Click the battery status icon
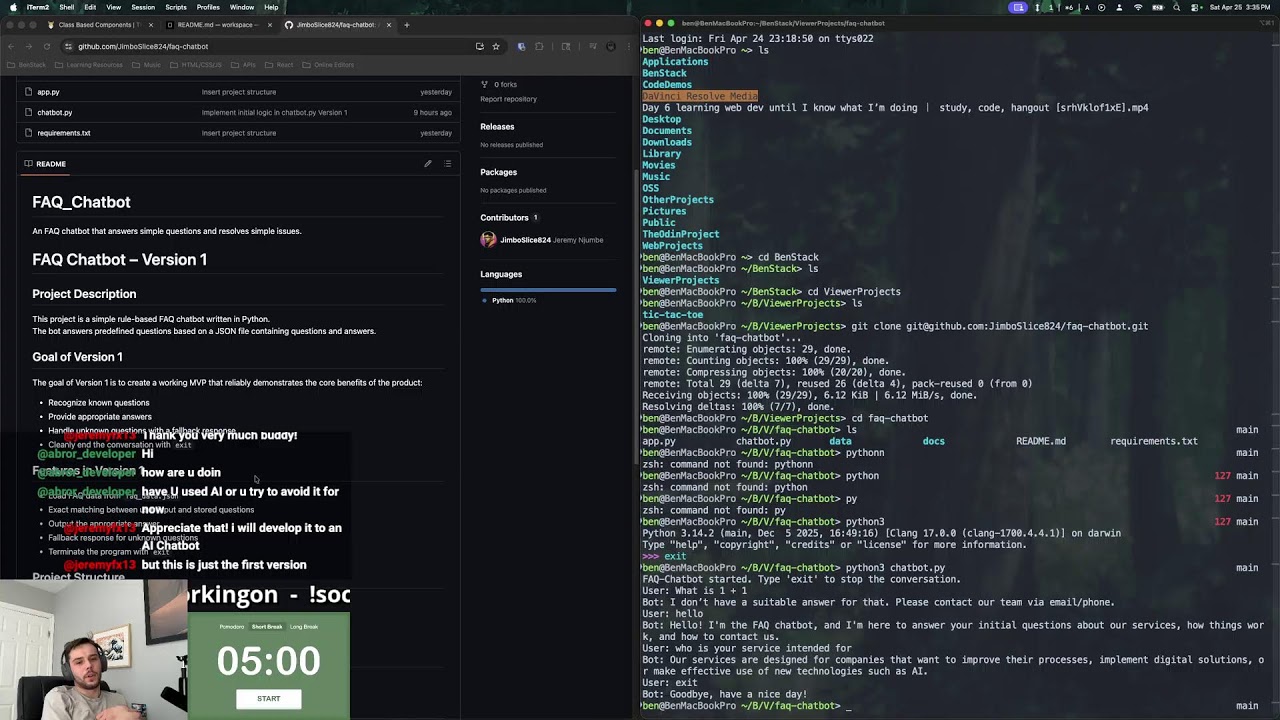Screen dimensions: 1280x720 coord(1157,7)
